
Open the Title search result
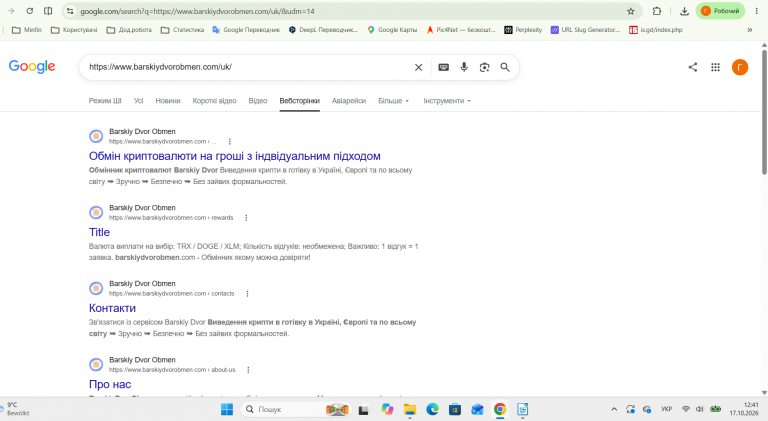(99, 232)
